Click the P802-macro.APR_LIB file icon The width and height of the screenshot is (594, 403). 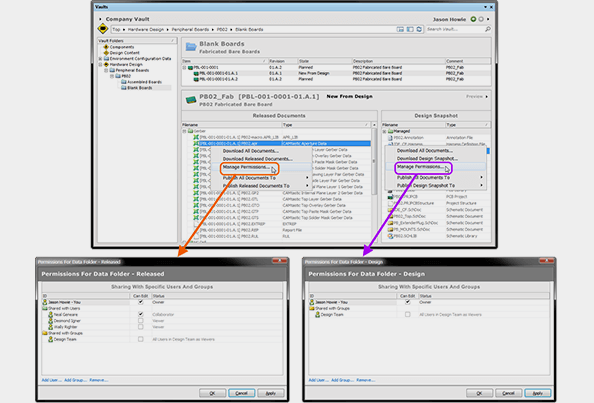196,137
